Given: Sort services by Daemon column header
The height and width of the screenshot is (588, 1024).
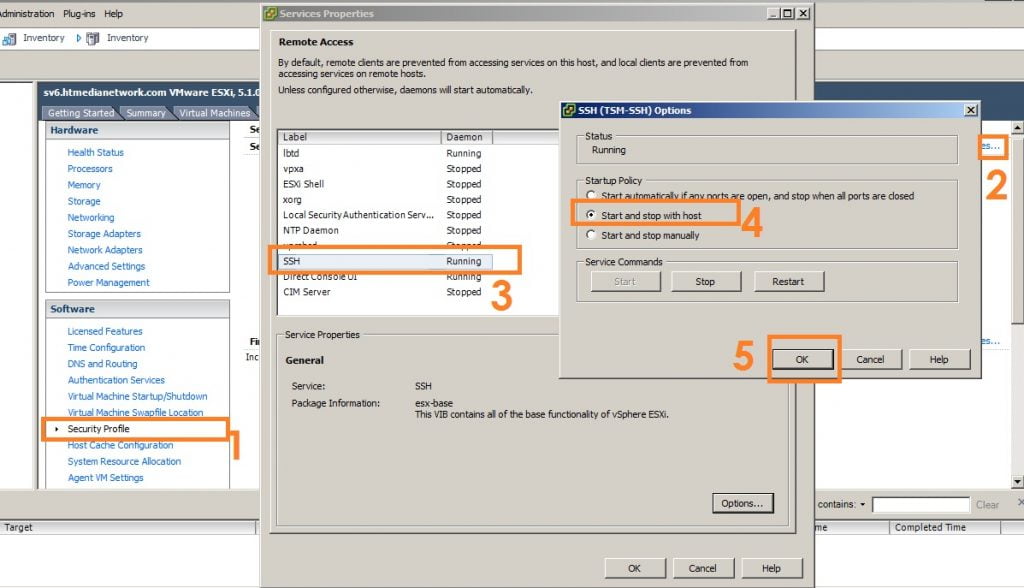Looking at the screenshot, I should (466, 137).
